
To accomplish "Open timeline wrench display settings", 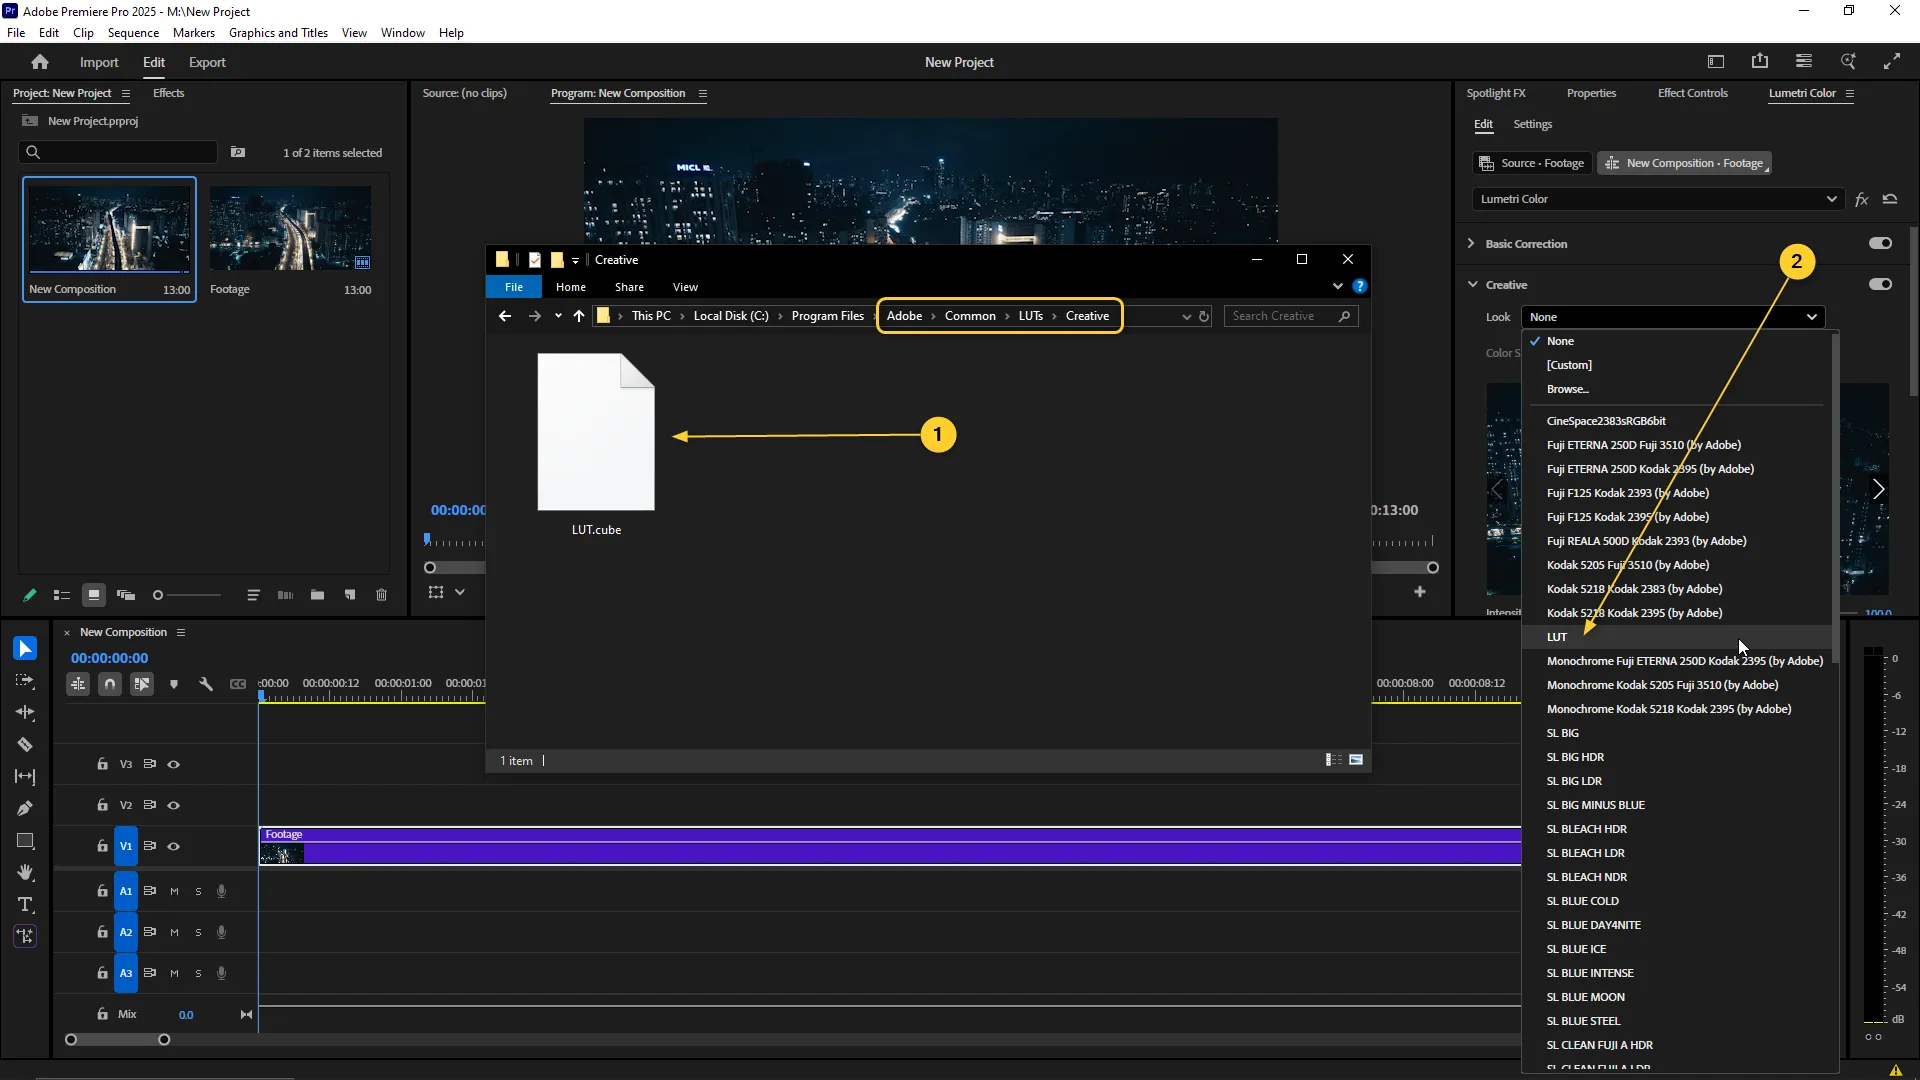I will pyautogui.click(x=206, y=684).
